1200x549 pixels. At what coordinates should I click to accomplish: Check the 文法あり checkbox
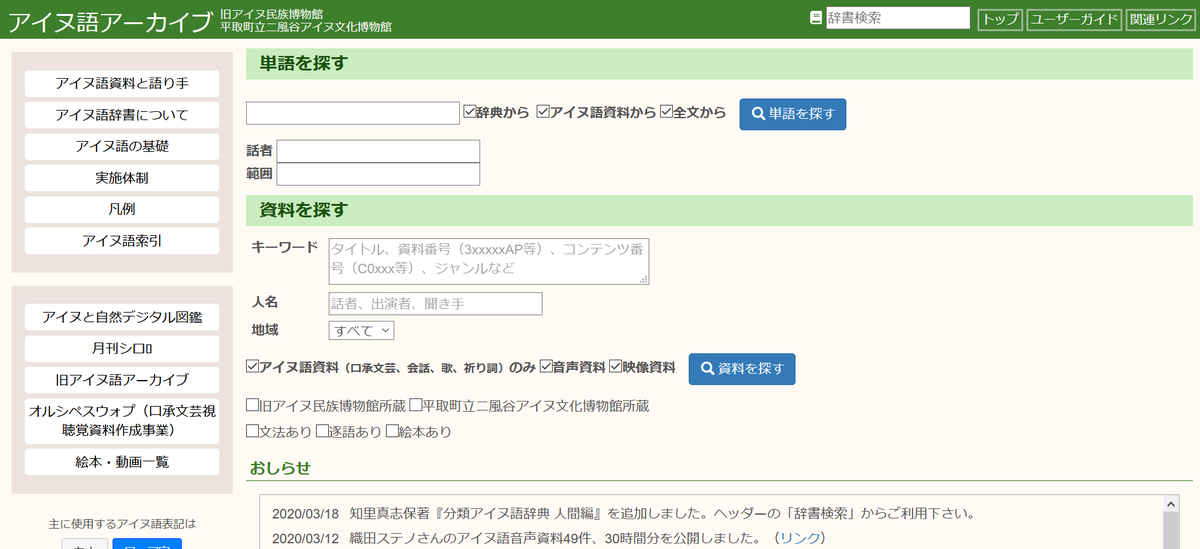click(x=252, y=432)
